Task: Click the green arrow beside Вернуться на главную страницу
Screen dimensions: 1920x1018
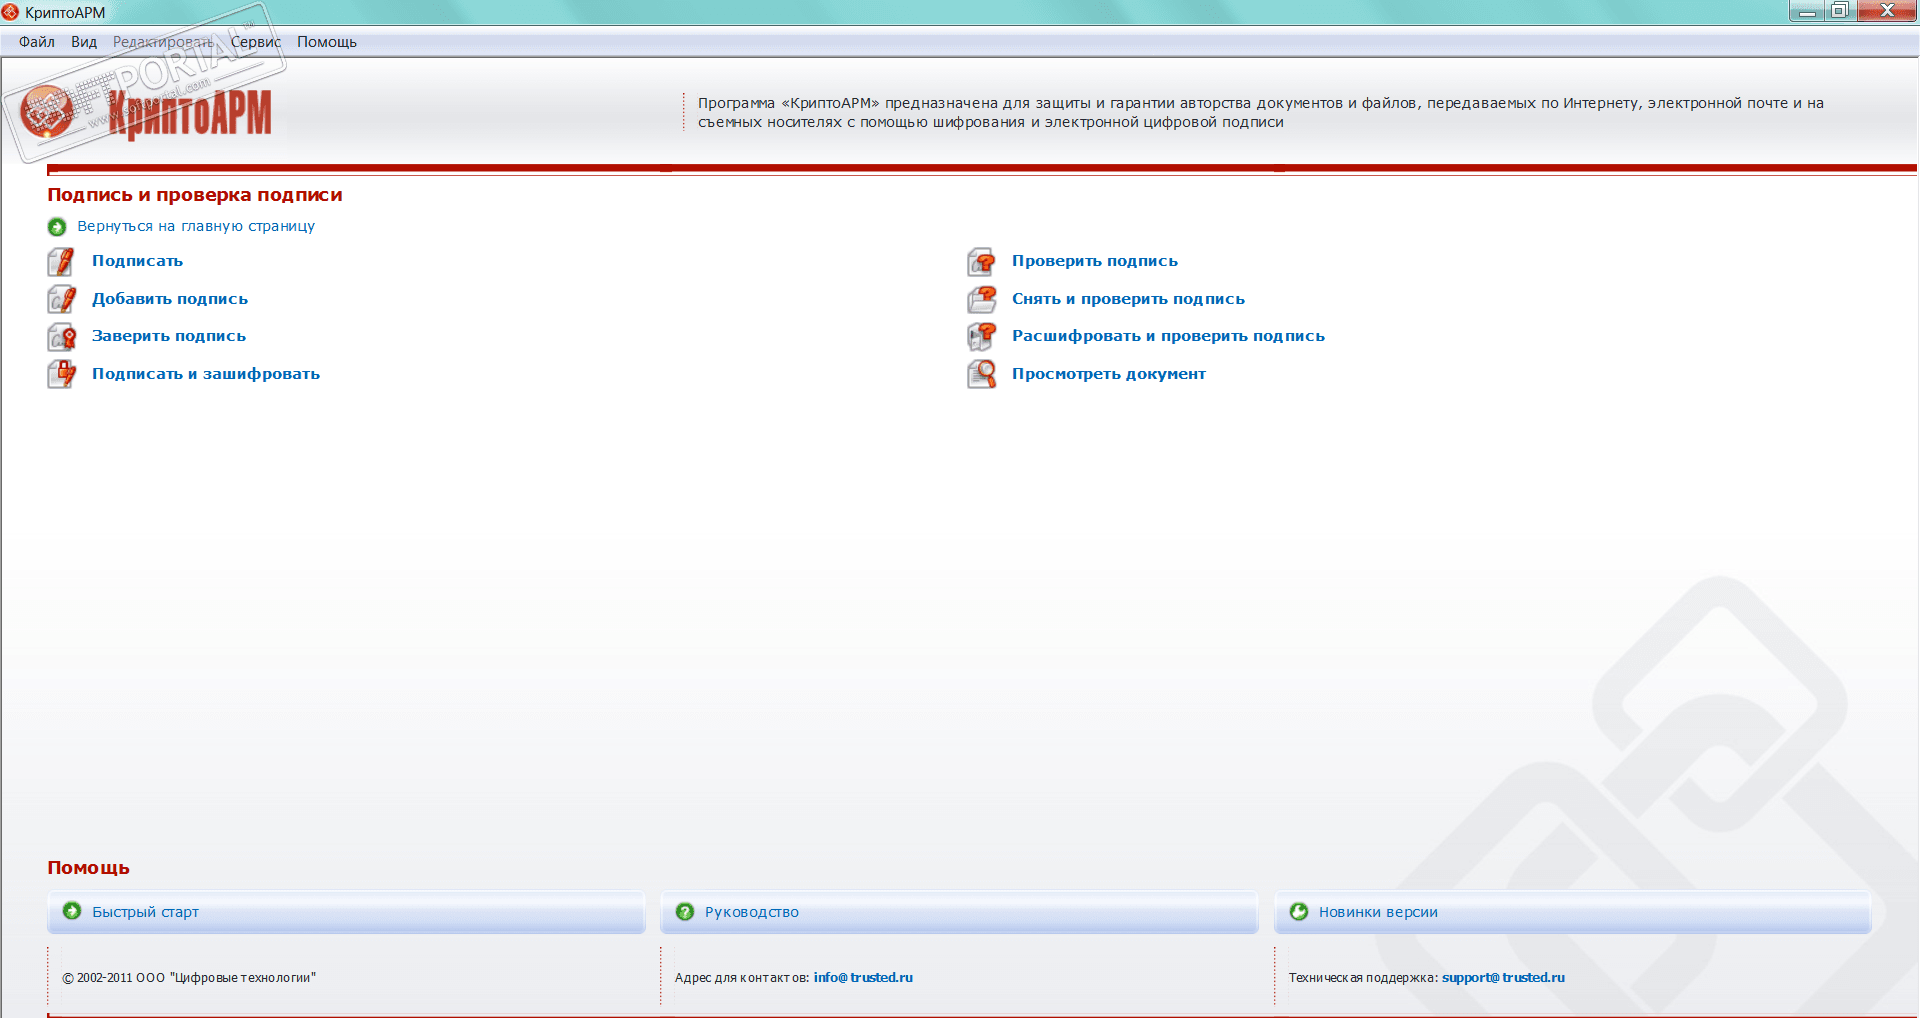Action: click(x=57, y=227)
